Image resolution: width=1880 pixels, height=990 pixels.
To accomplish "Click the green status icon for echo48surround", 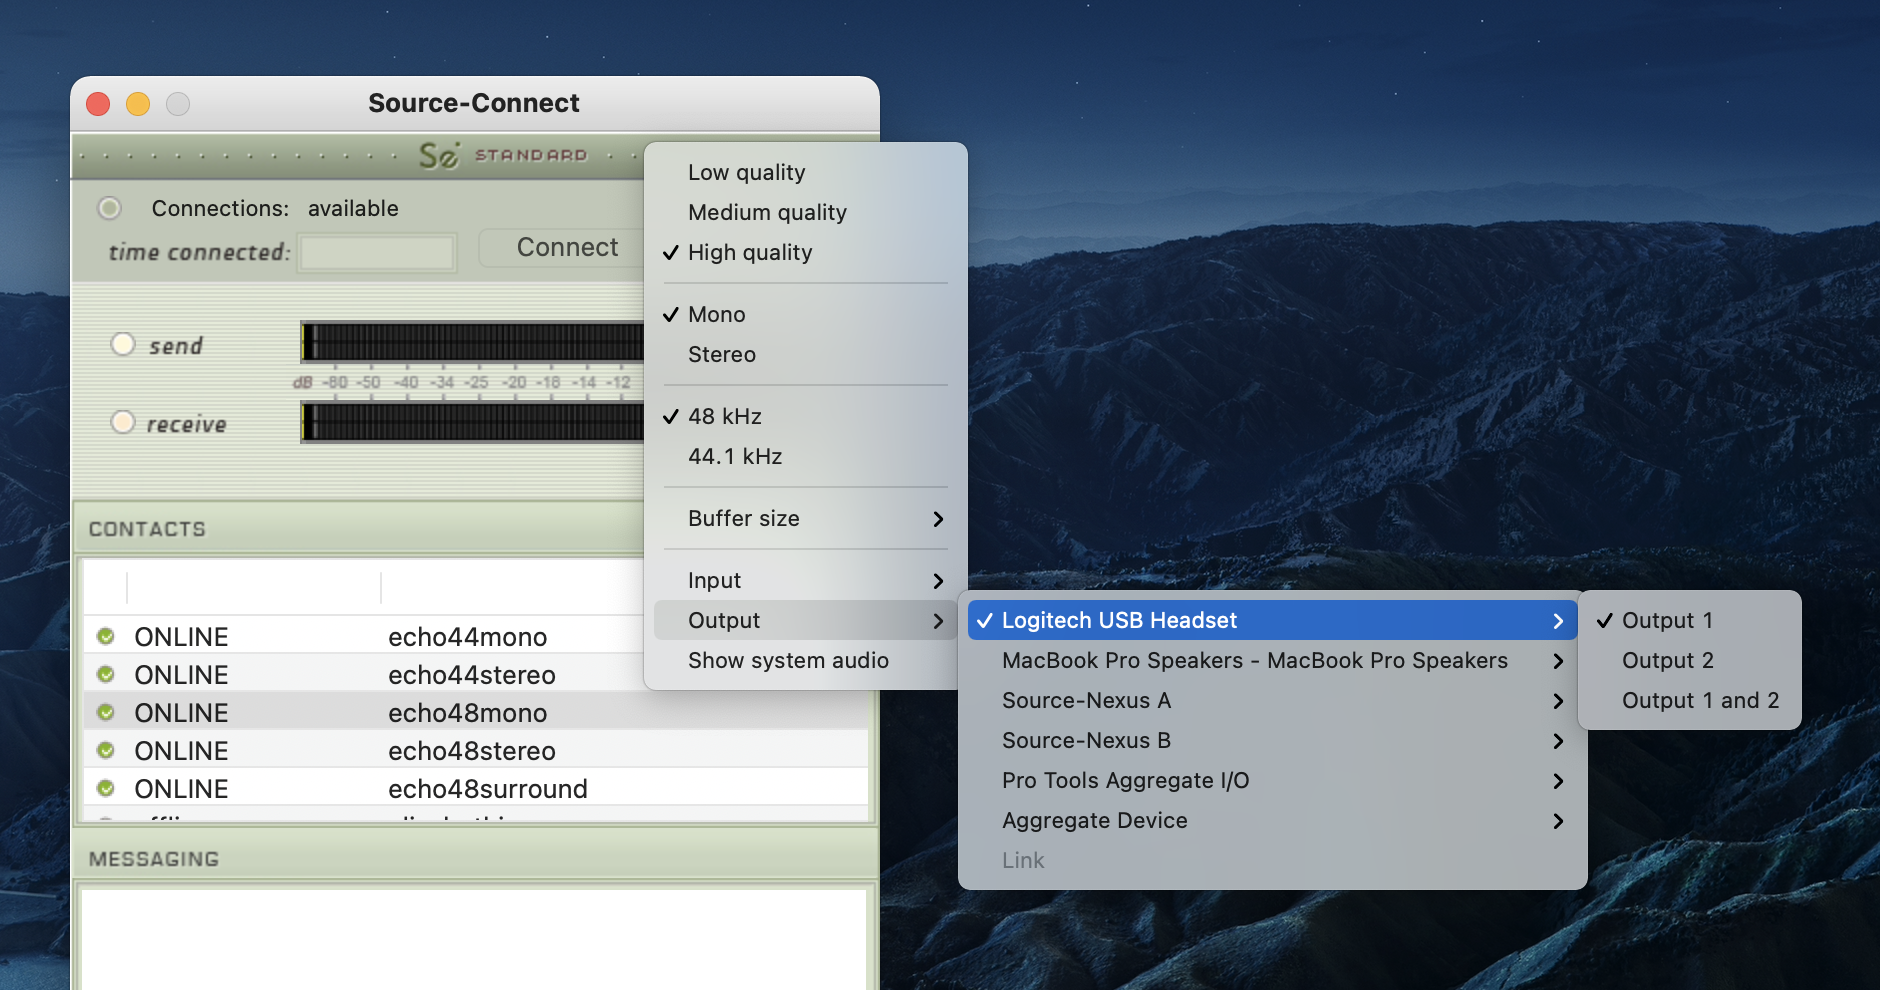I will (106, 789).
